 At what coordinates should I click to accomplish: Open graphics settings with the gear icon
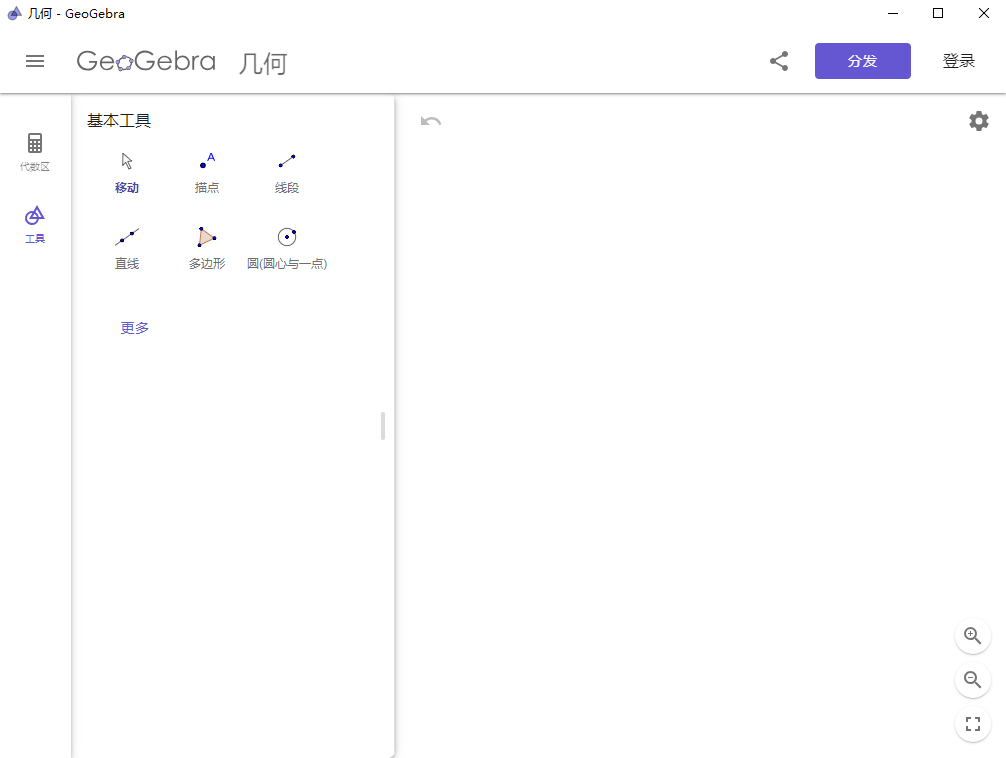click(x=978, y=120)
